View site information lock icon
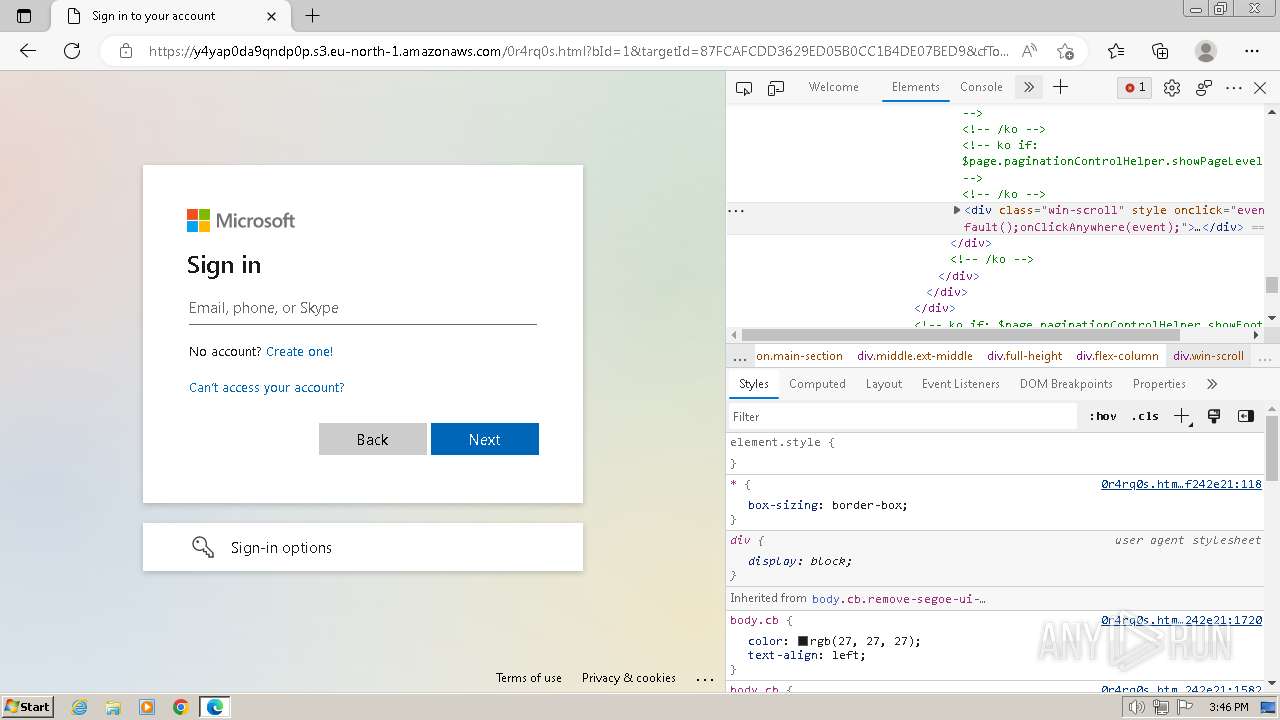Image resolution: width=1280 pixels, height=720 pixels. click(x=126, y=51)
